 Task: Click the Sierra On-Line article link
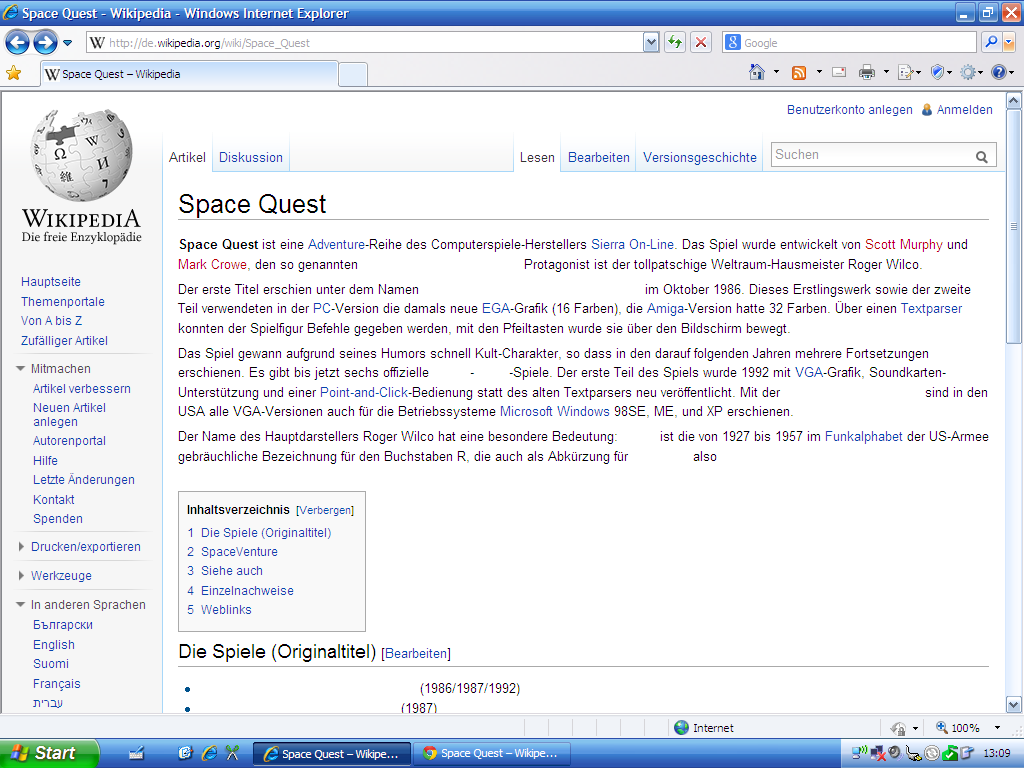(632, 244)
